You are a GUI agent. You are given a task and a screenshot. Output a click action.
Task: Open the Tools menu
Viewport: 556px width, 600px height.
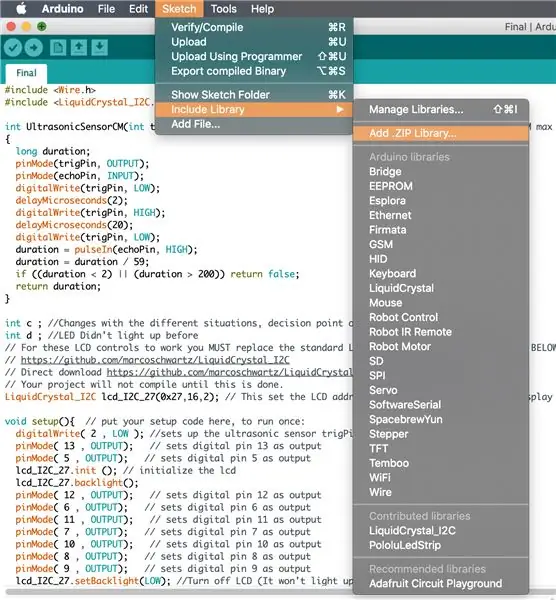223,8
